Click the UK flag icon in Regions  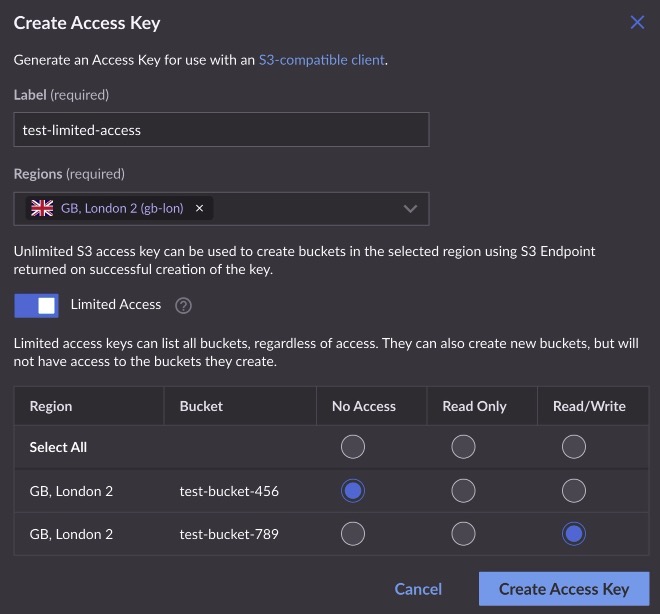42,208
